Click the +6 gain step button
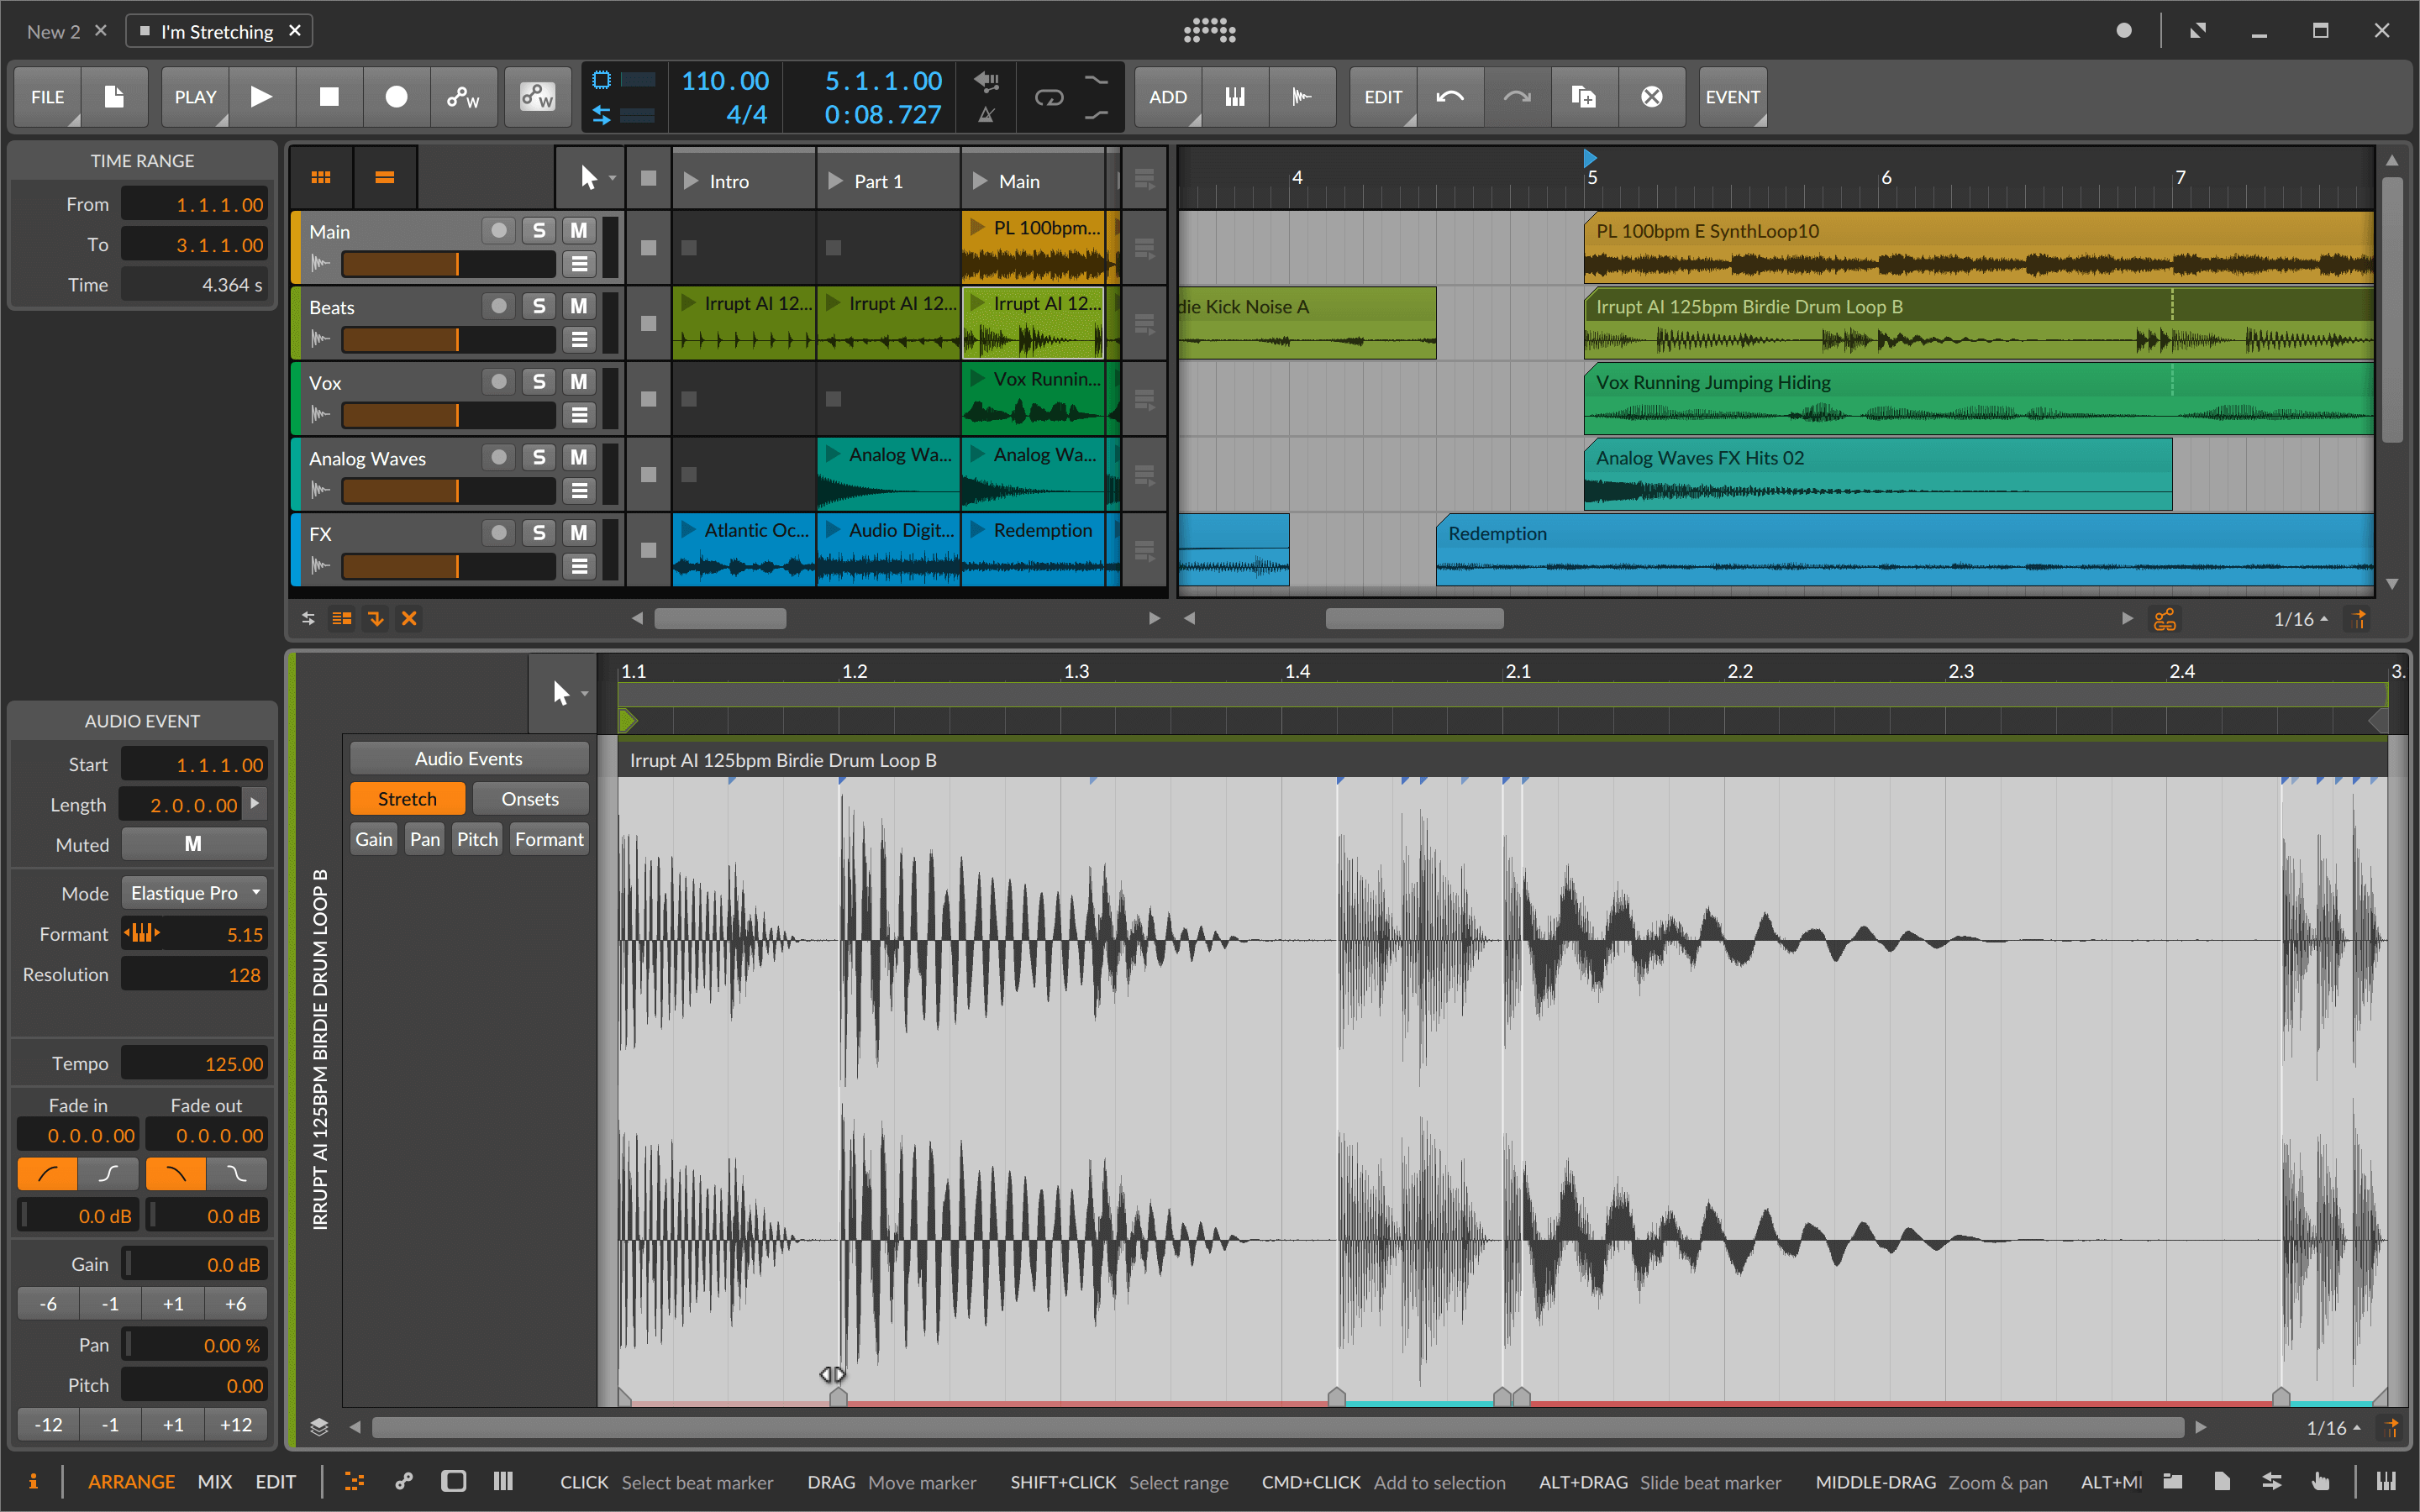The height and width of the screenshot is (1512, 2420). tap(236, 1304)
